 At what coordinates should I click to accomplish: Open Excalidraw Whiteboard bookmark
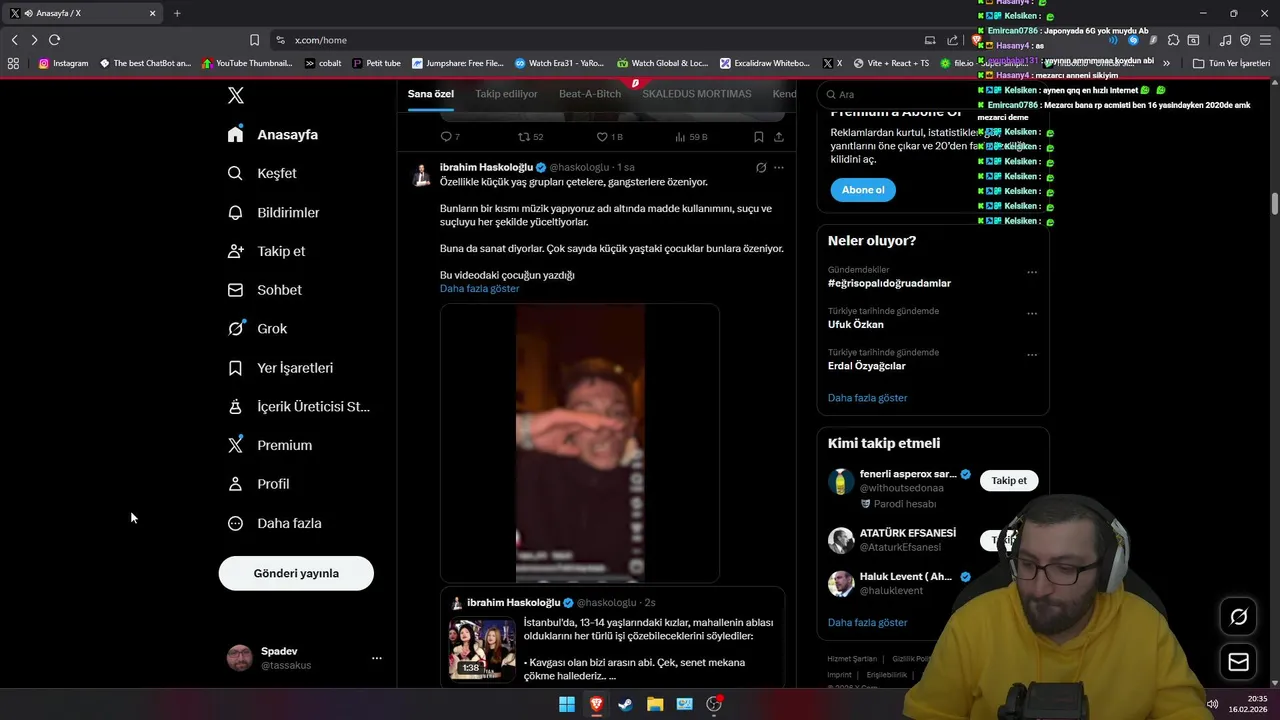point(764,63)
